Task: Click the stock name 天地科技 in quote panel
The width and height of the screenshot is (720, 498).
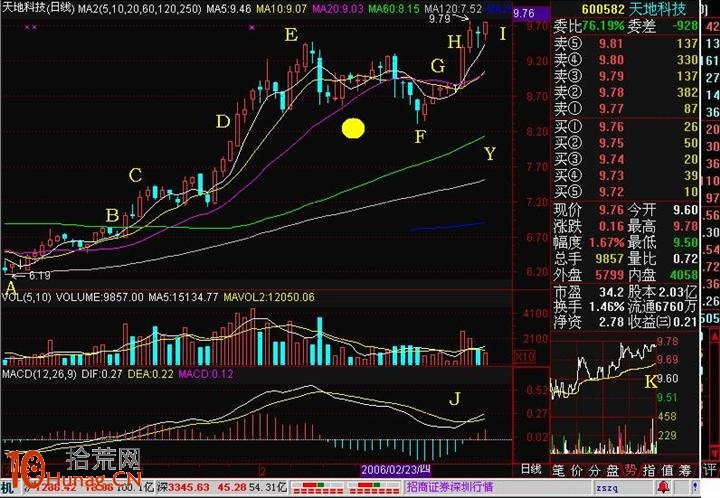Action: tap(657, 9)
